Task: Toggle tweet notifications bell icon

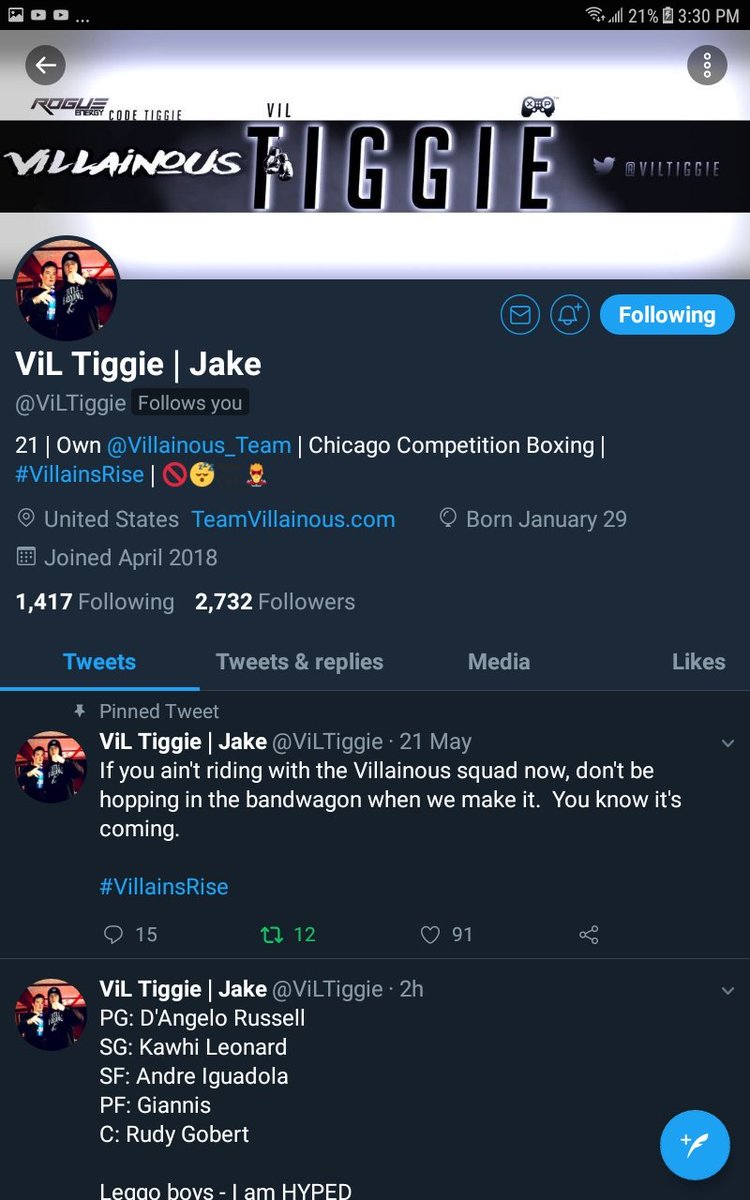Action: (x=571, y=315)
